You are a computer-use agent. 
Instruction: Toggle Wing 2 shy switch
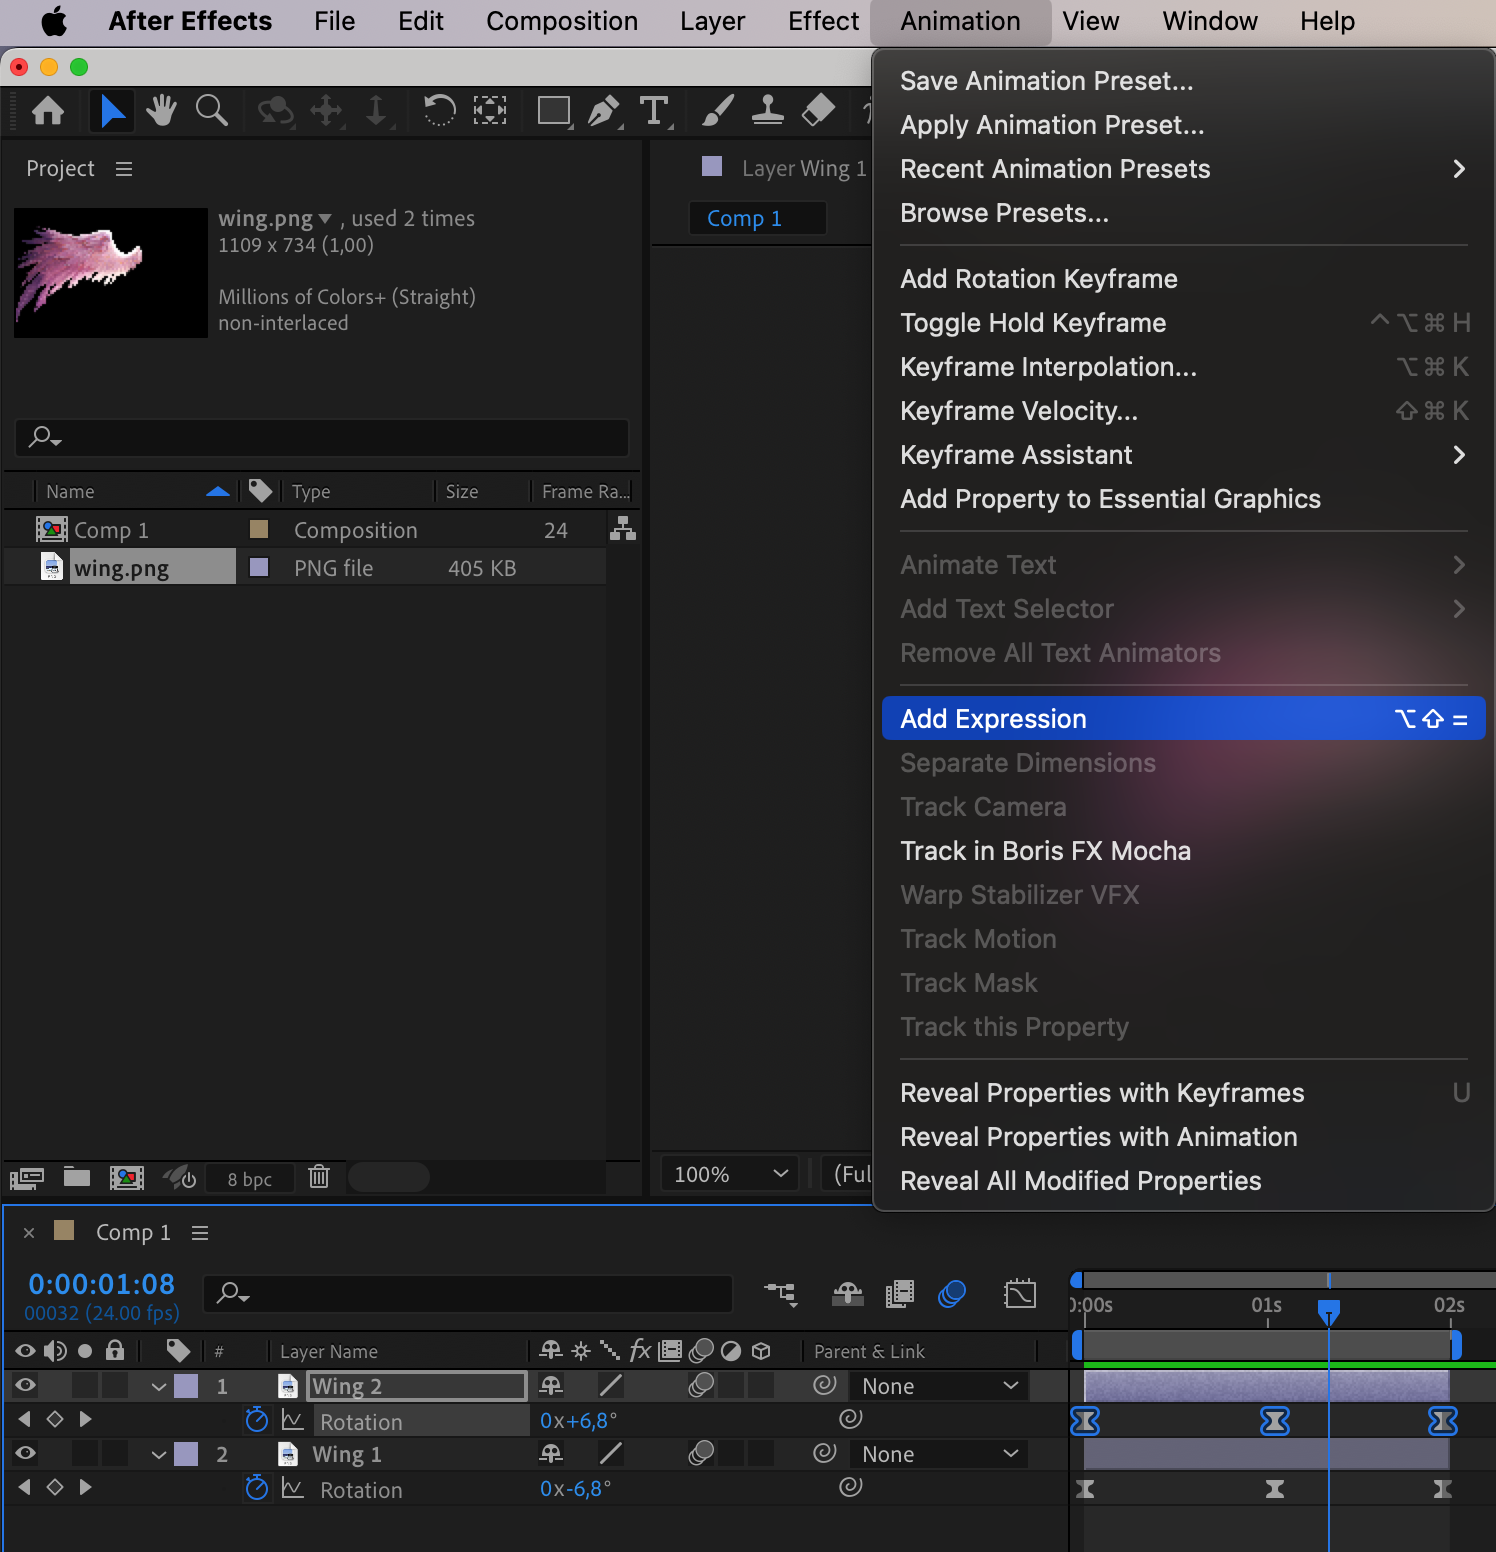pos(551,1385)
